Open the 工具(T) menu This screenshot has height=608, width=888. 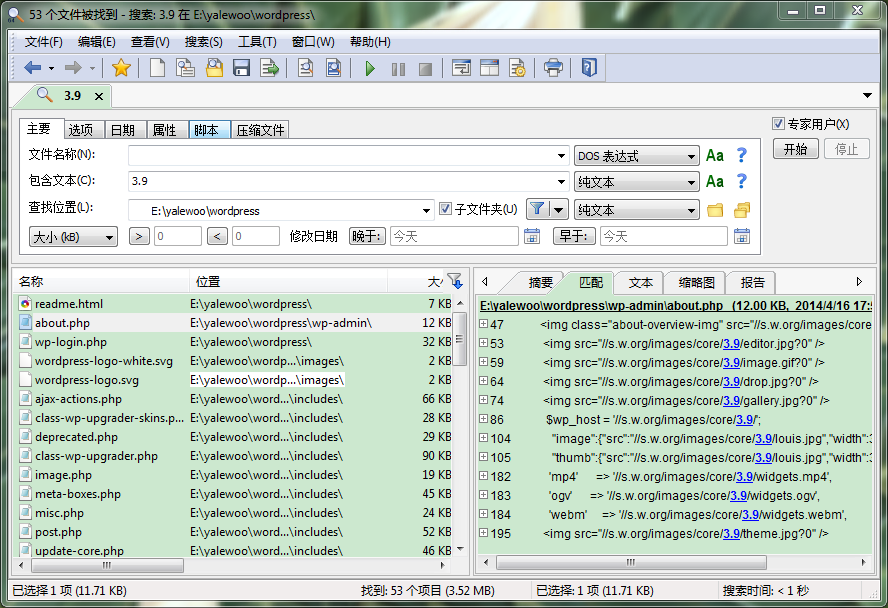coord(257,42)
